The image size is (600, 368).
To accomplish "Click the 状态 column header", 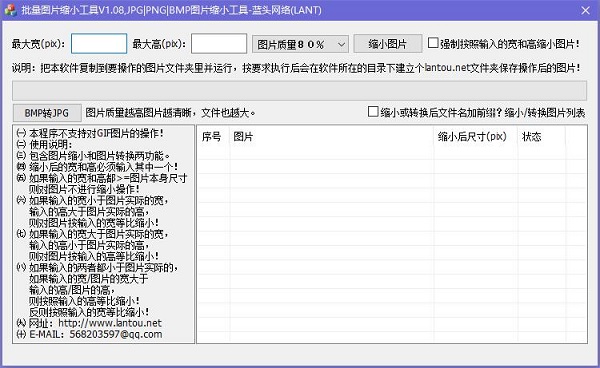I will (541, 137).
